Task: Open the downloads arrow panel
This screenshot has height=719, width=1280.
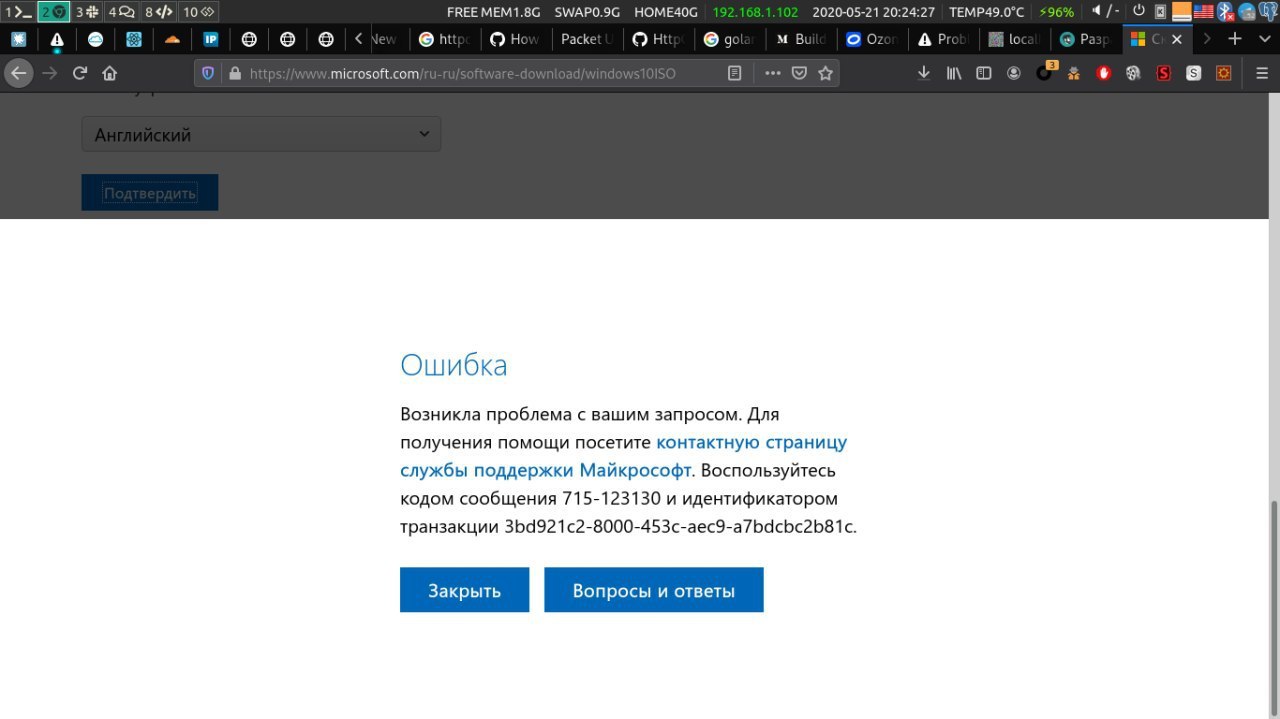Action: tap(924, 73)
